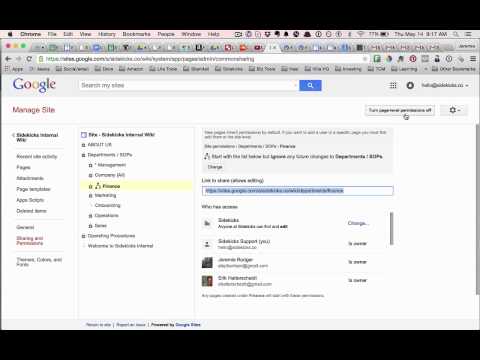Click the blue search button
Image resolution: width=480 pixels, height=360 pixels.
point(310,85)
